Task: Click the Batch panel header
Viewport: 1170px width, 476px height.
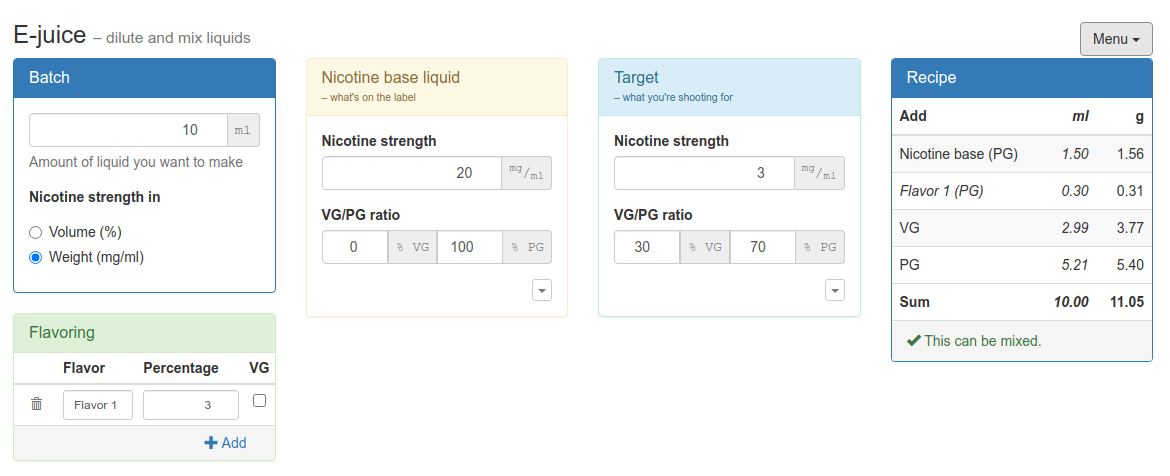Action: pos(144,78)
